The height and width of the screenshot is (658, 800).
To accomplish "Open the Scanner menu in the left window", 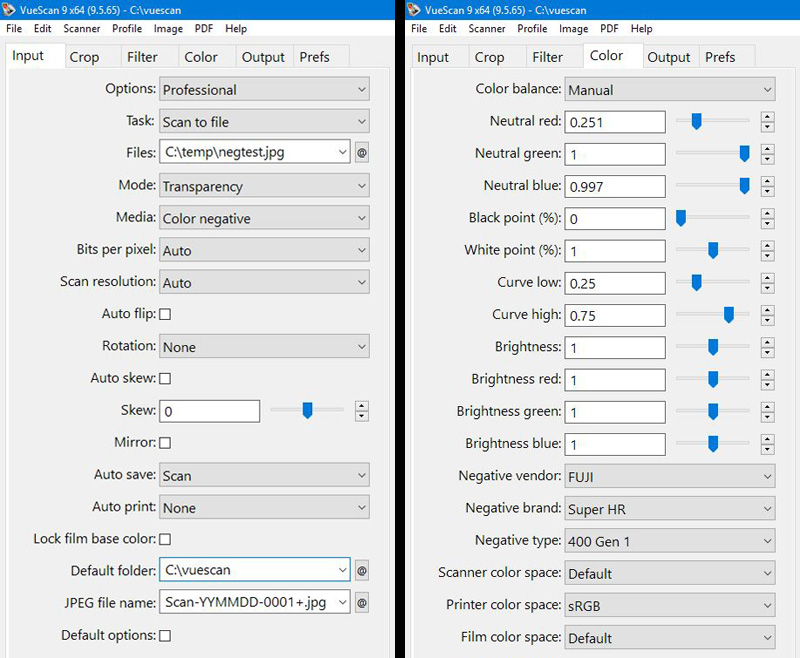I will point(81,29).
